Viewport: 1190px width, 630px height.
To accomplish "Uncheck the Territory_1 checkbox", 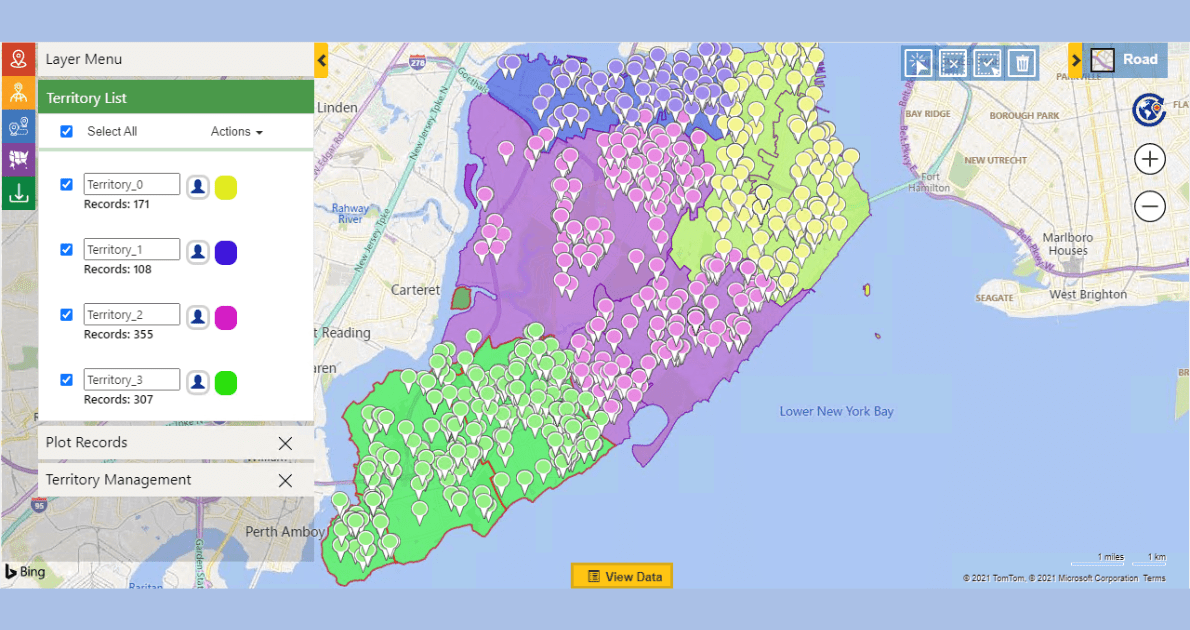I will coord(67,250).
